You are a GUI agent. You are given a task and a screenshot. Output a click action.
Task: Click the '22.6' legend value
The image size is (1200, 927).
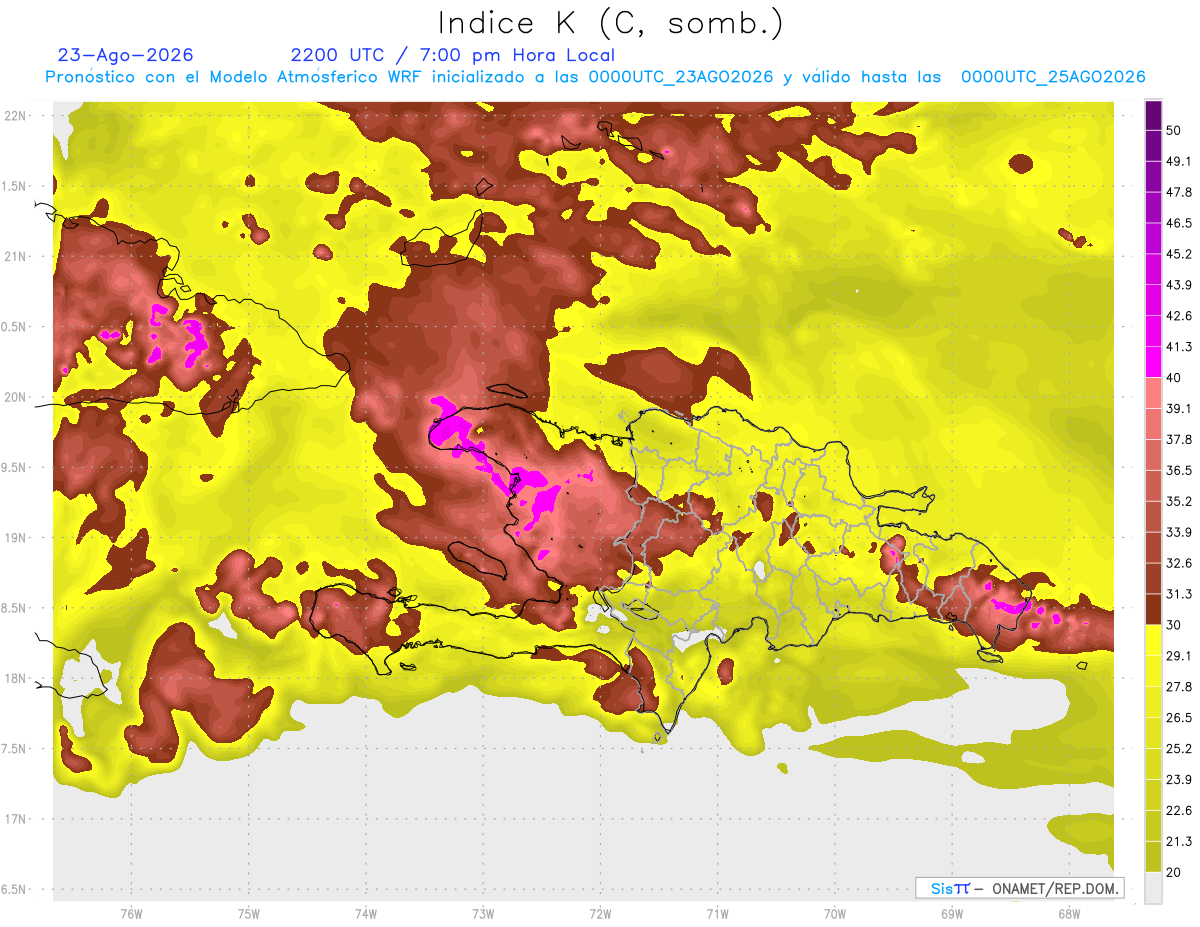click(1179, 811)
